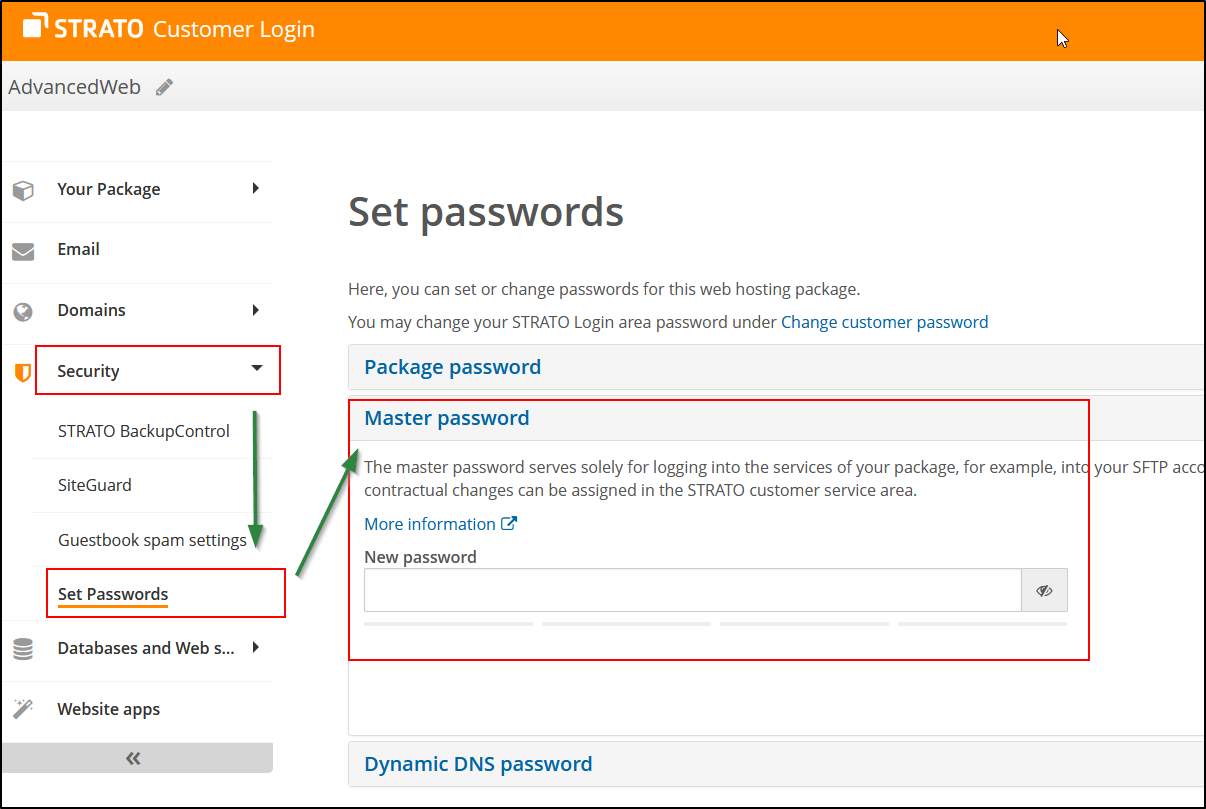
Task: Click the pencil icon next to AdvancedWeb
Action: 165,87
